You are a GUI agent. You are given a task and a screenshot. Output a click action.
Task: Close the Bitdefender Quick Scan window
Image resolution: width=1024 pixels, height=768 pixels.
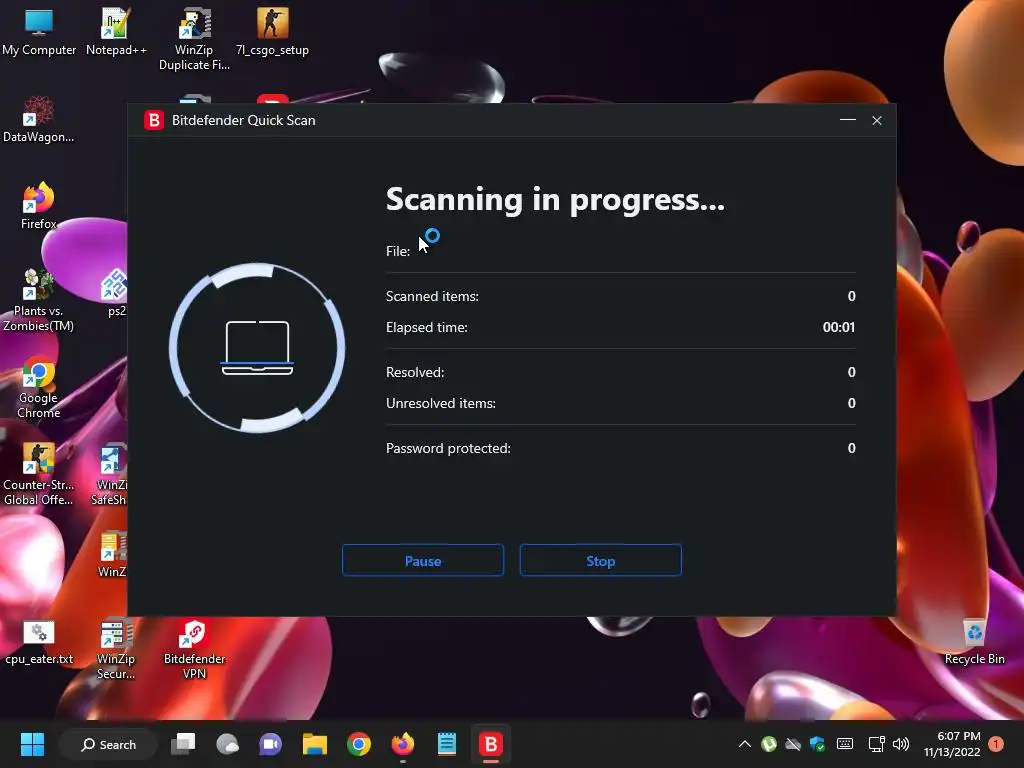[x=877, y=120]
